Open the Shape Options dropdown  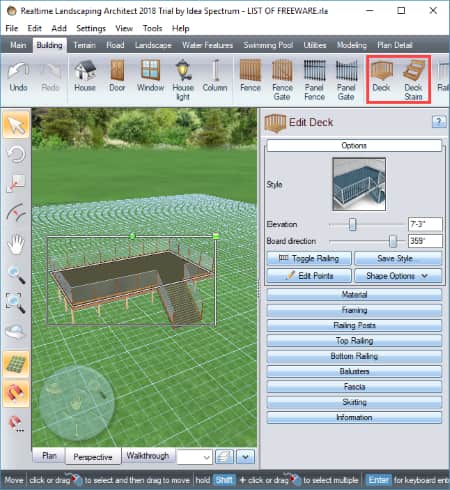click(x=398, y=276)
